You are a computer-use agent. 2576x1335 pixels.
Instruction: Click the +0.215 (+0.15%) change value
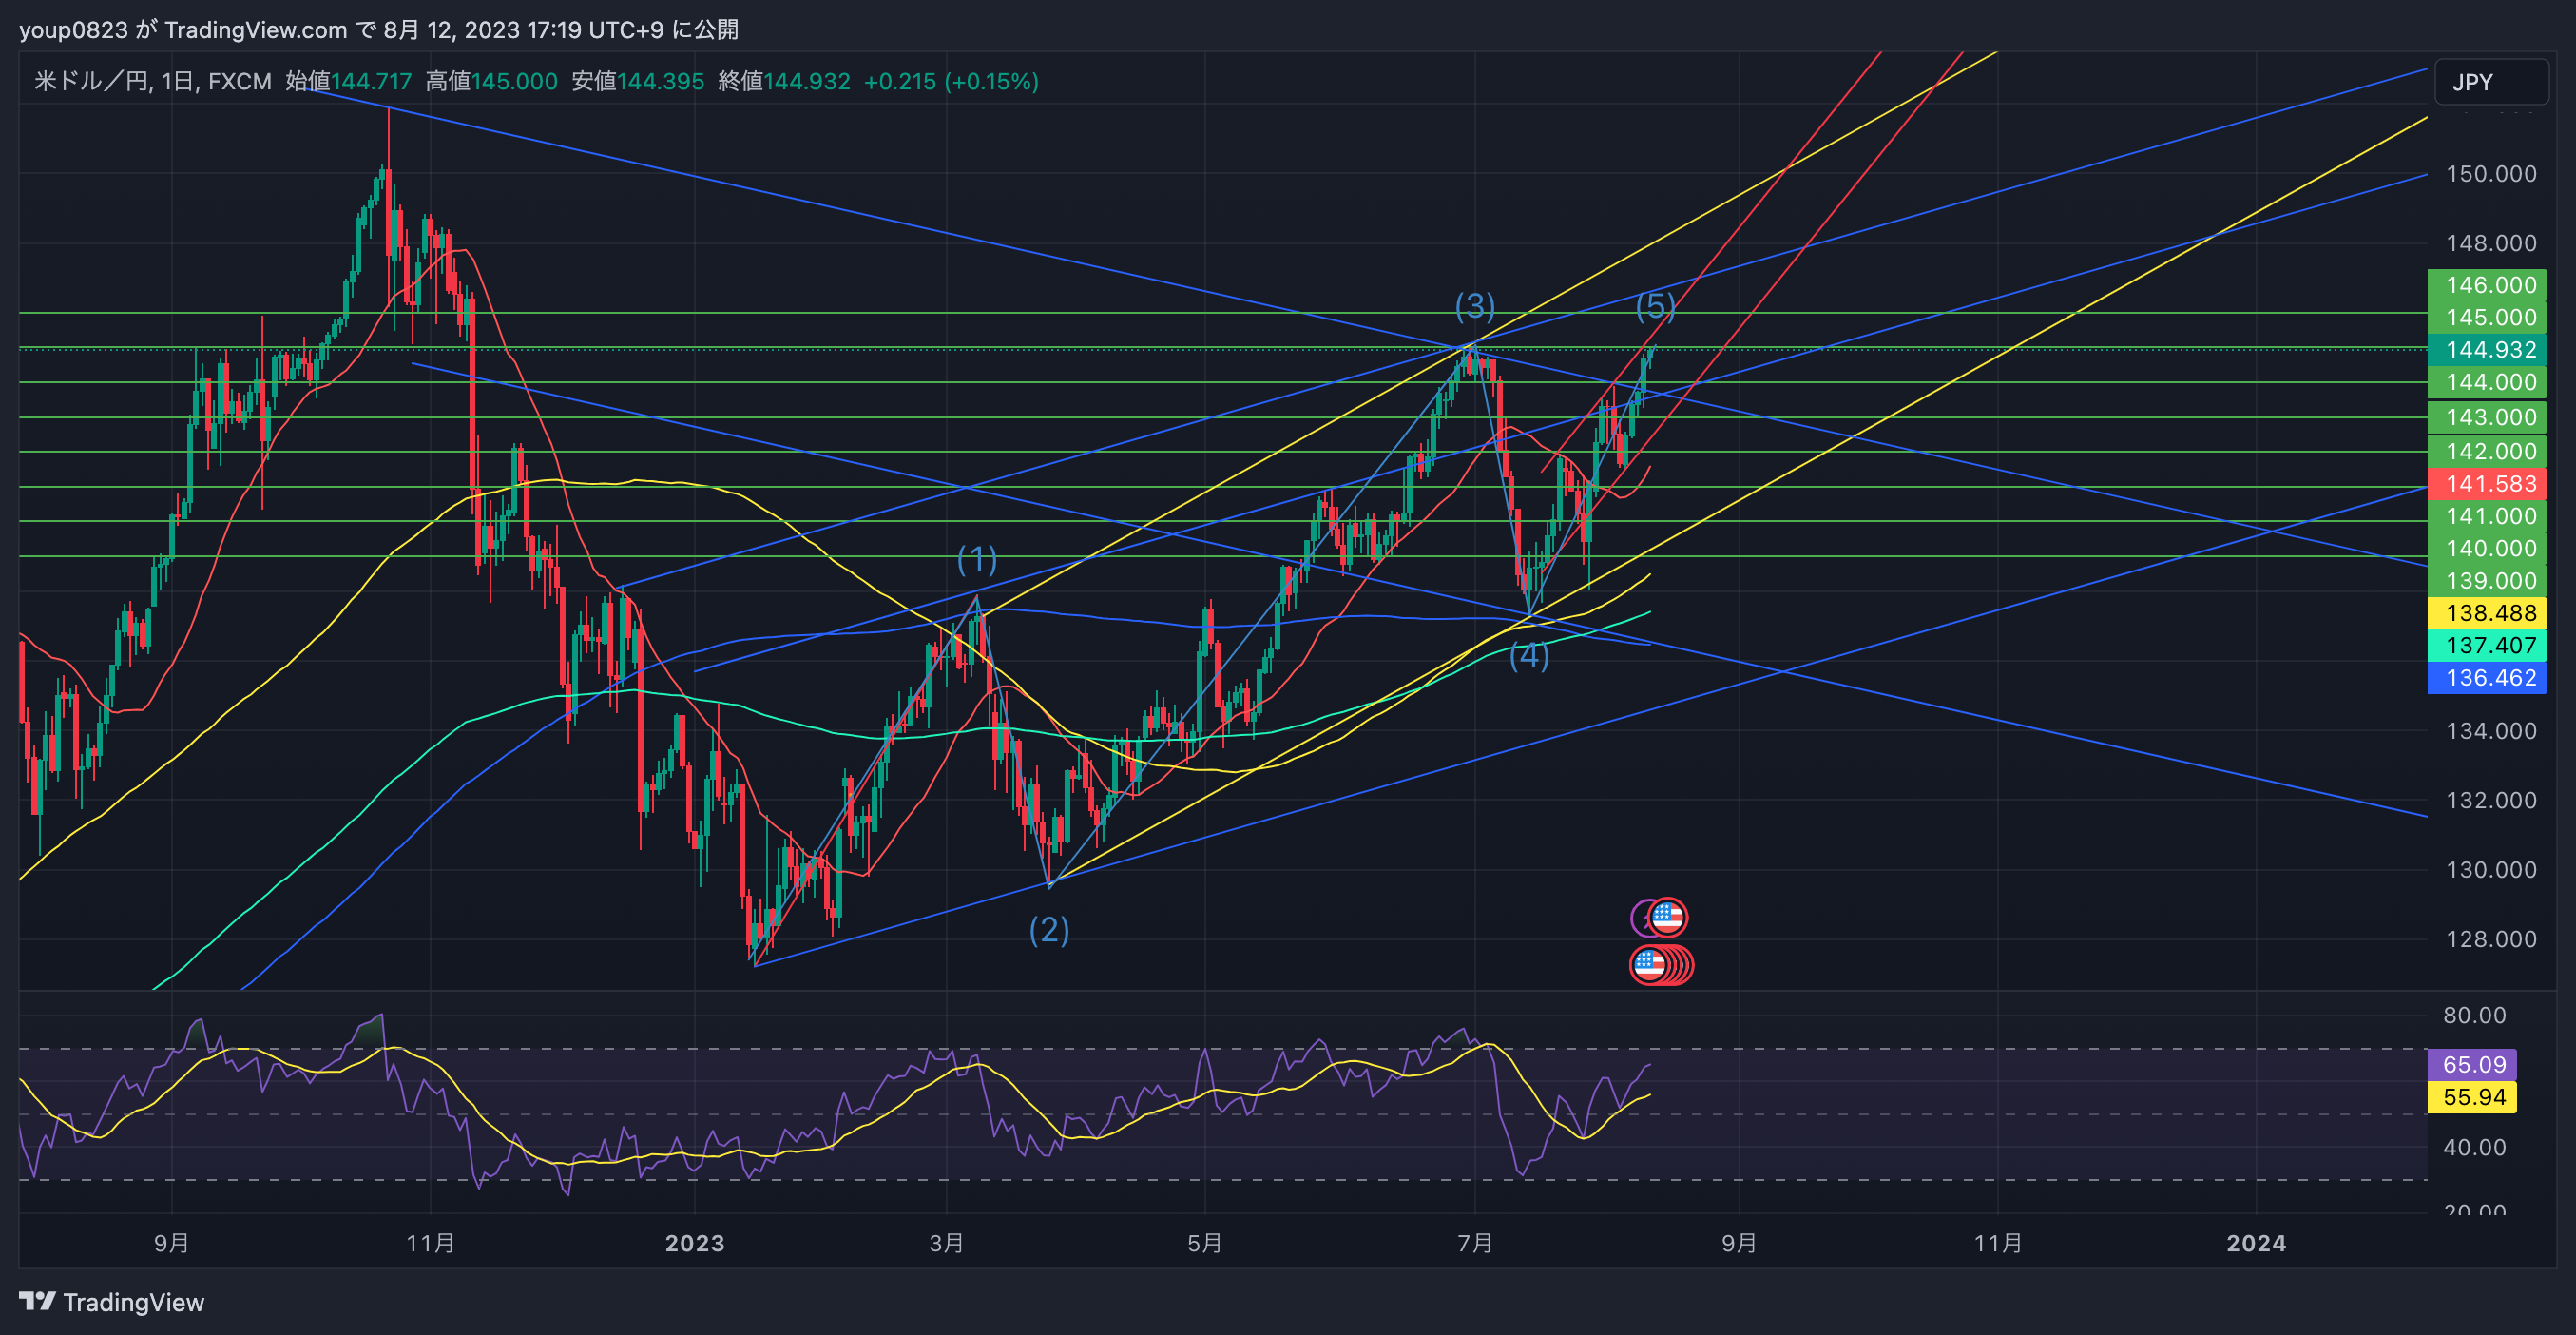pos(951,81)
